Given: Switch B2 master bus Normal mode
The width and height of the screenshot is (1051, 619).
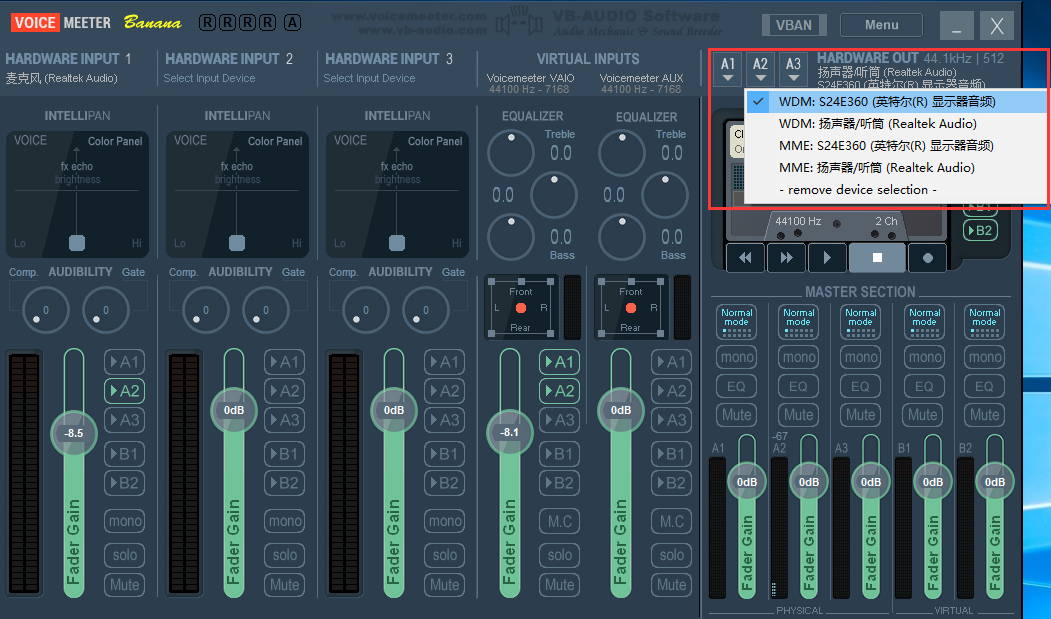Looking at the screenshot, I should [x=985, y=322].
